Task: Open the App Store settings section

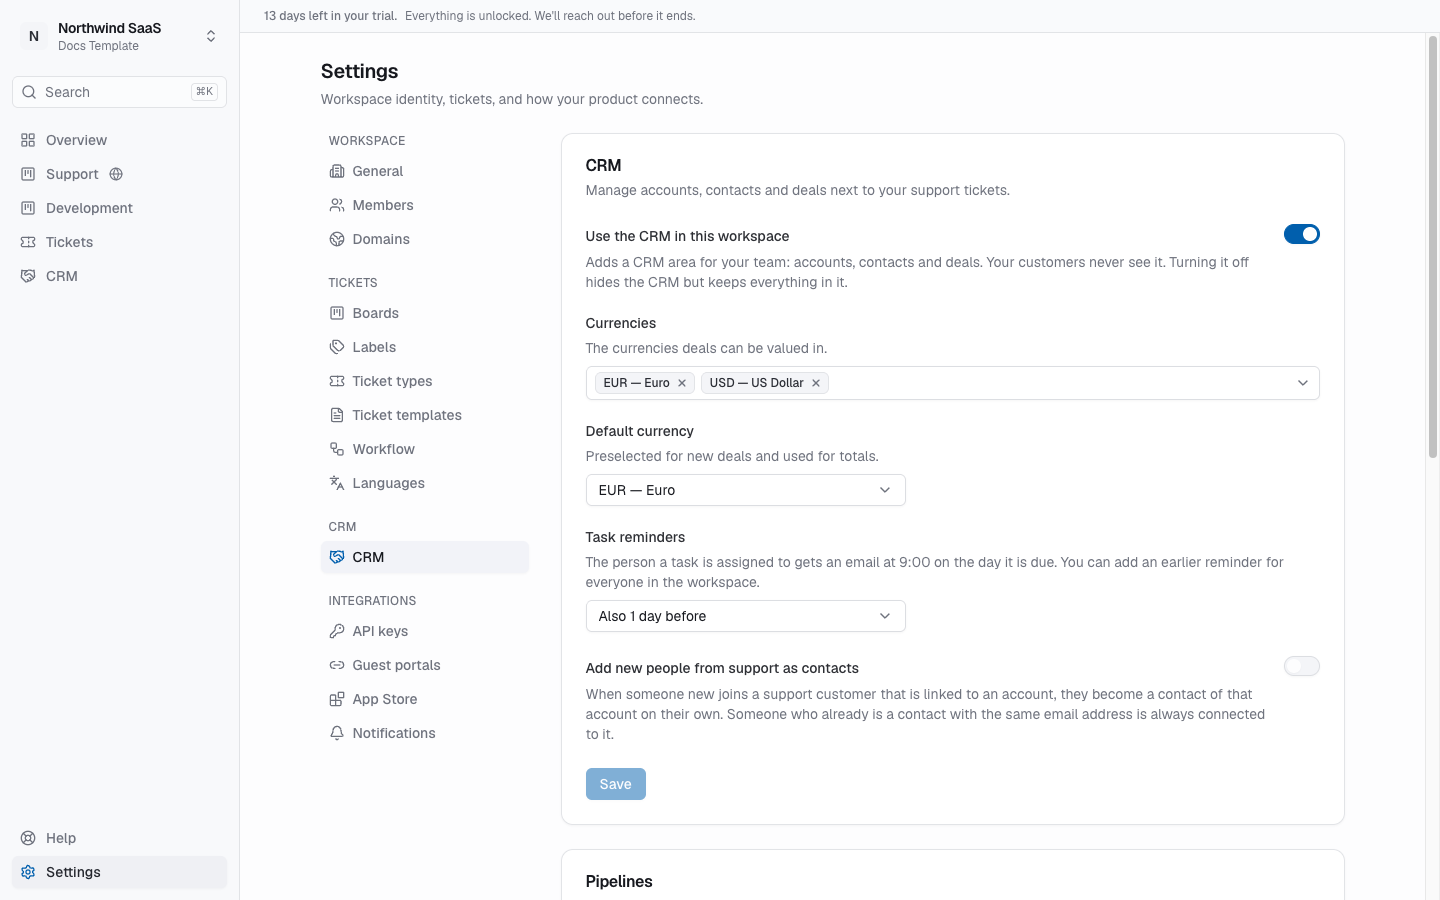Action: point(425,699)
